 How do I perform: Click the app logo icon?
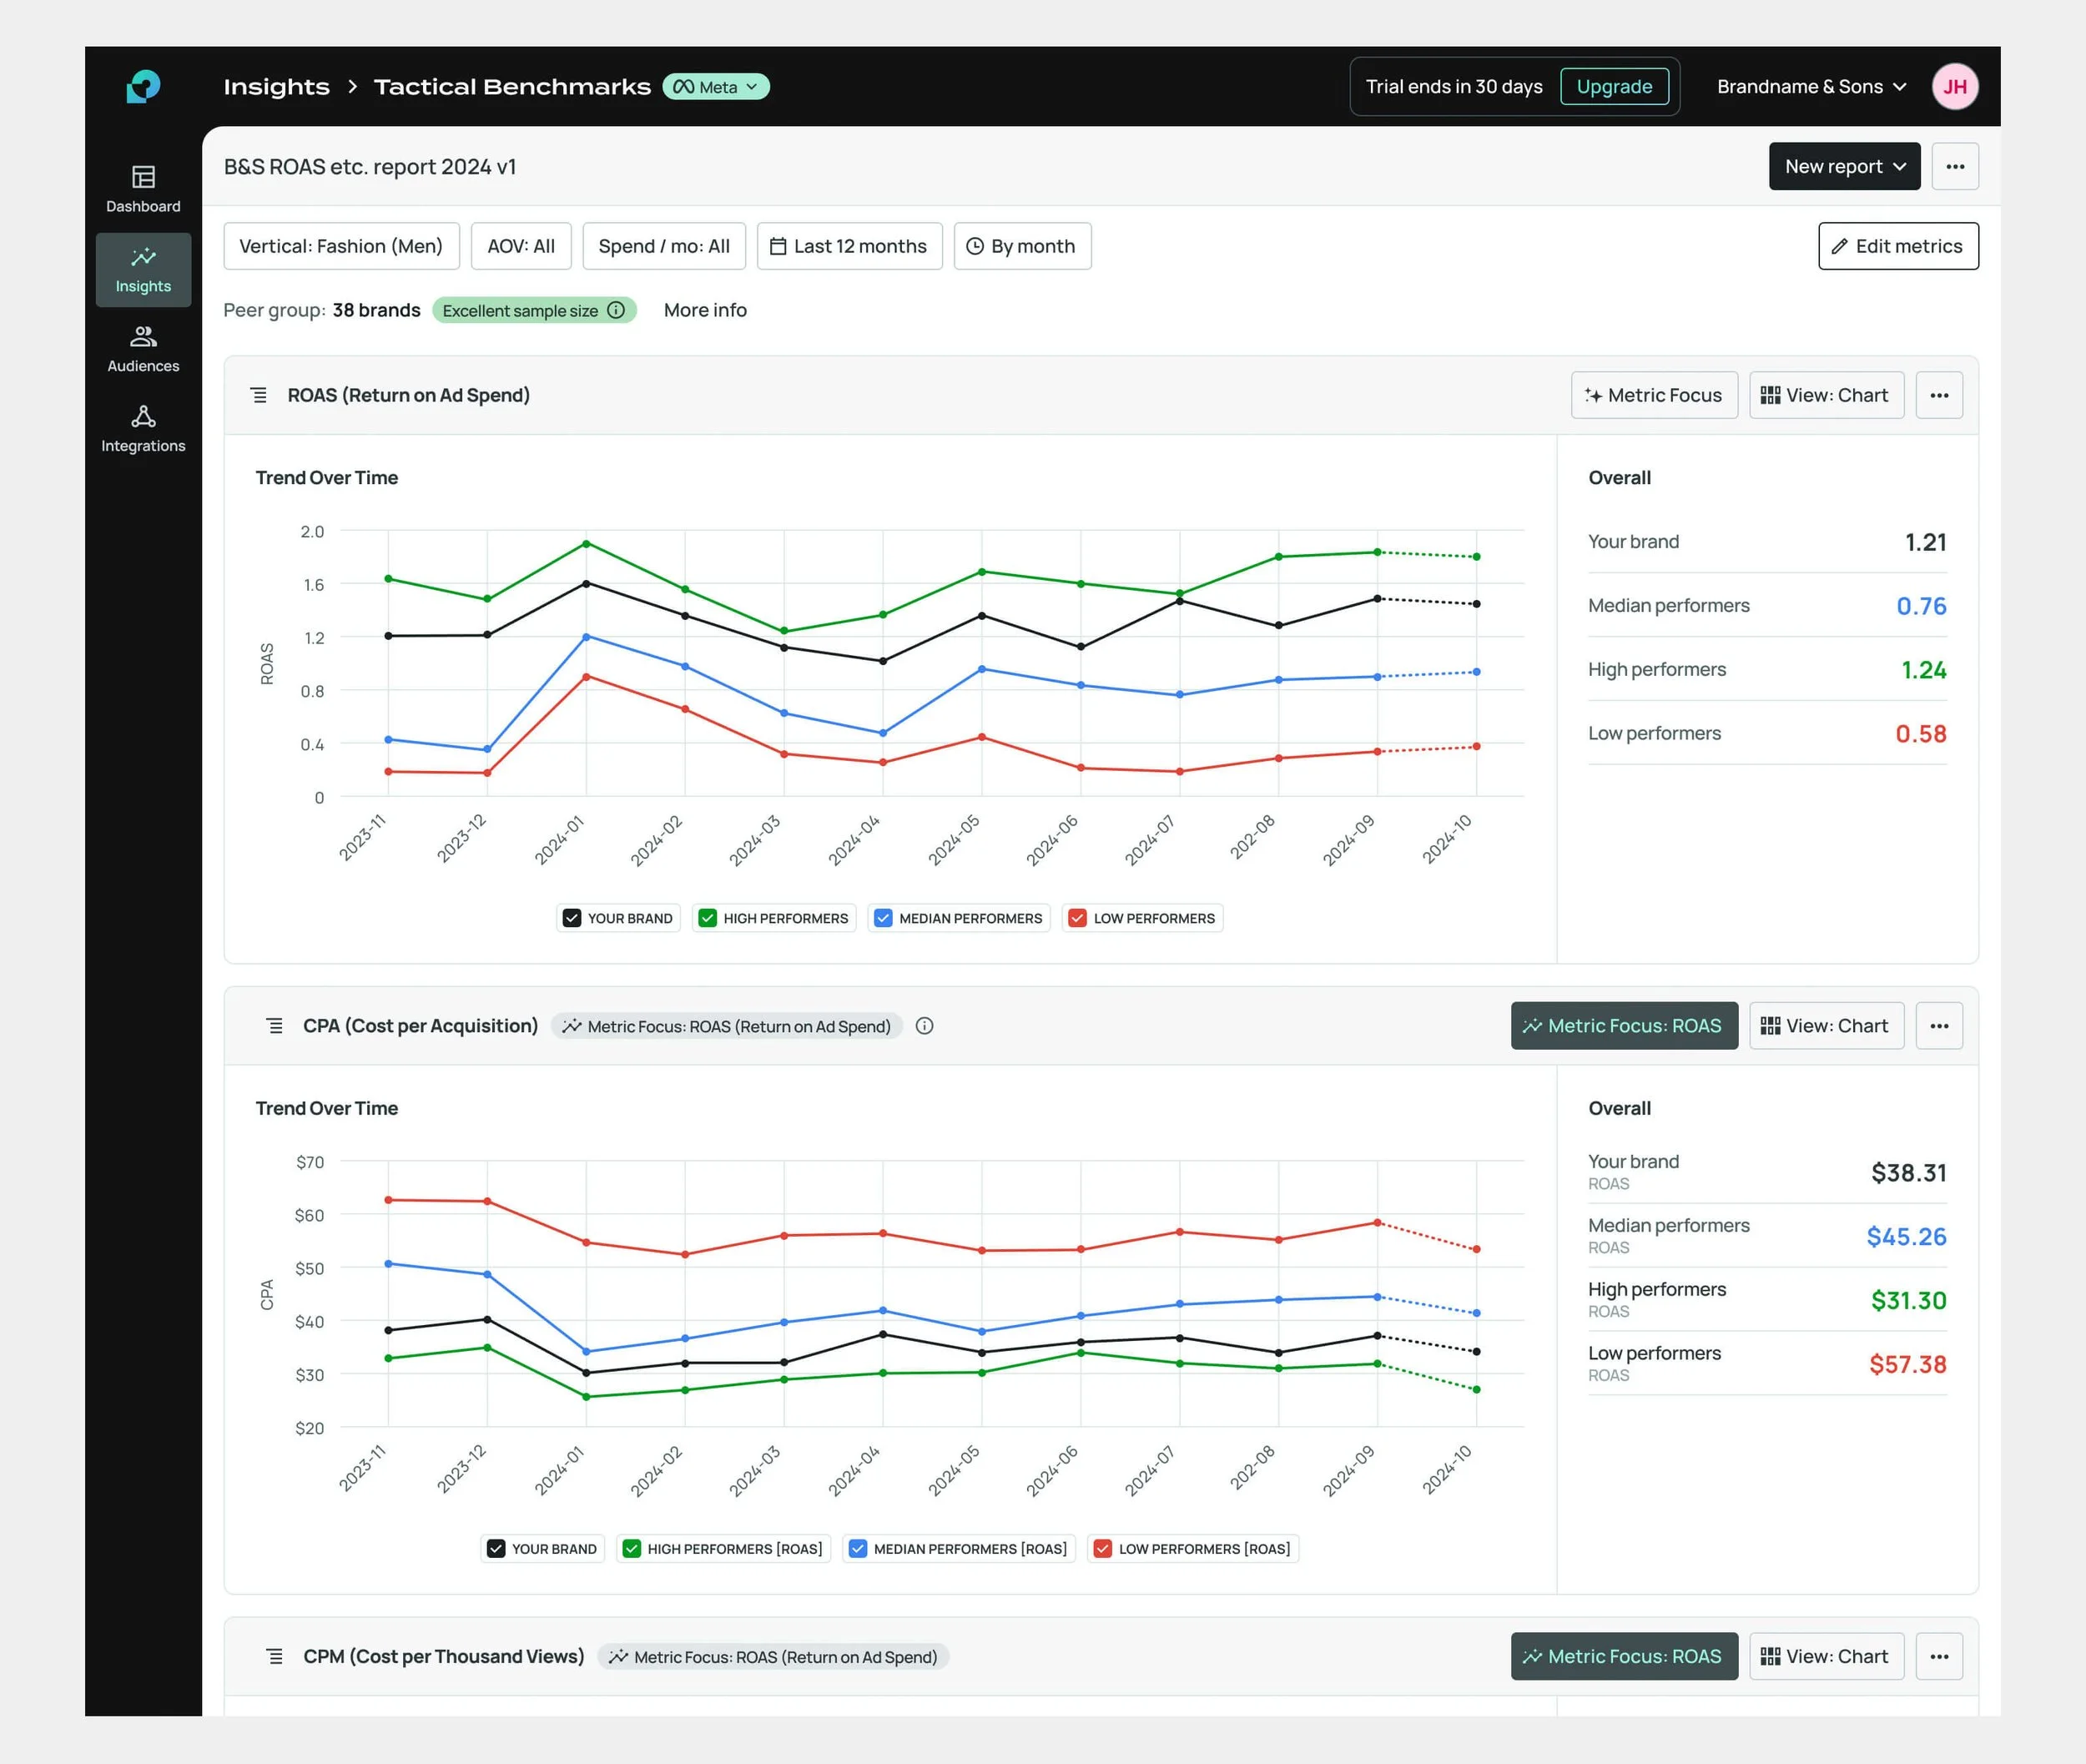[x=143, y=86]
